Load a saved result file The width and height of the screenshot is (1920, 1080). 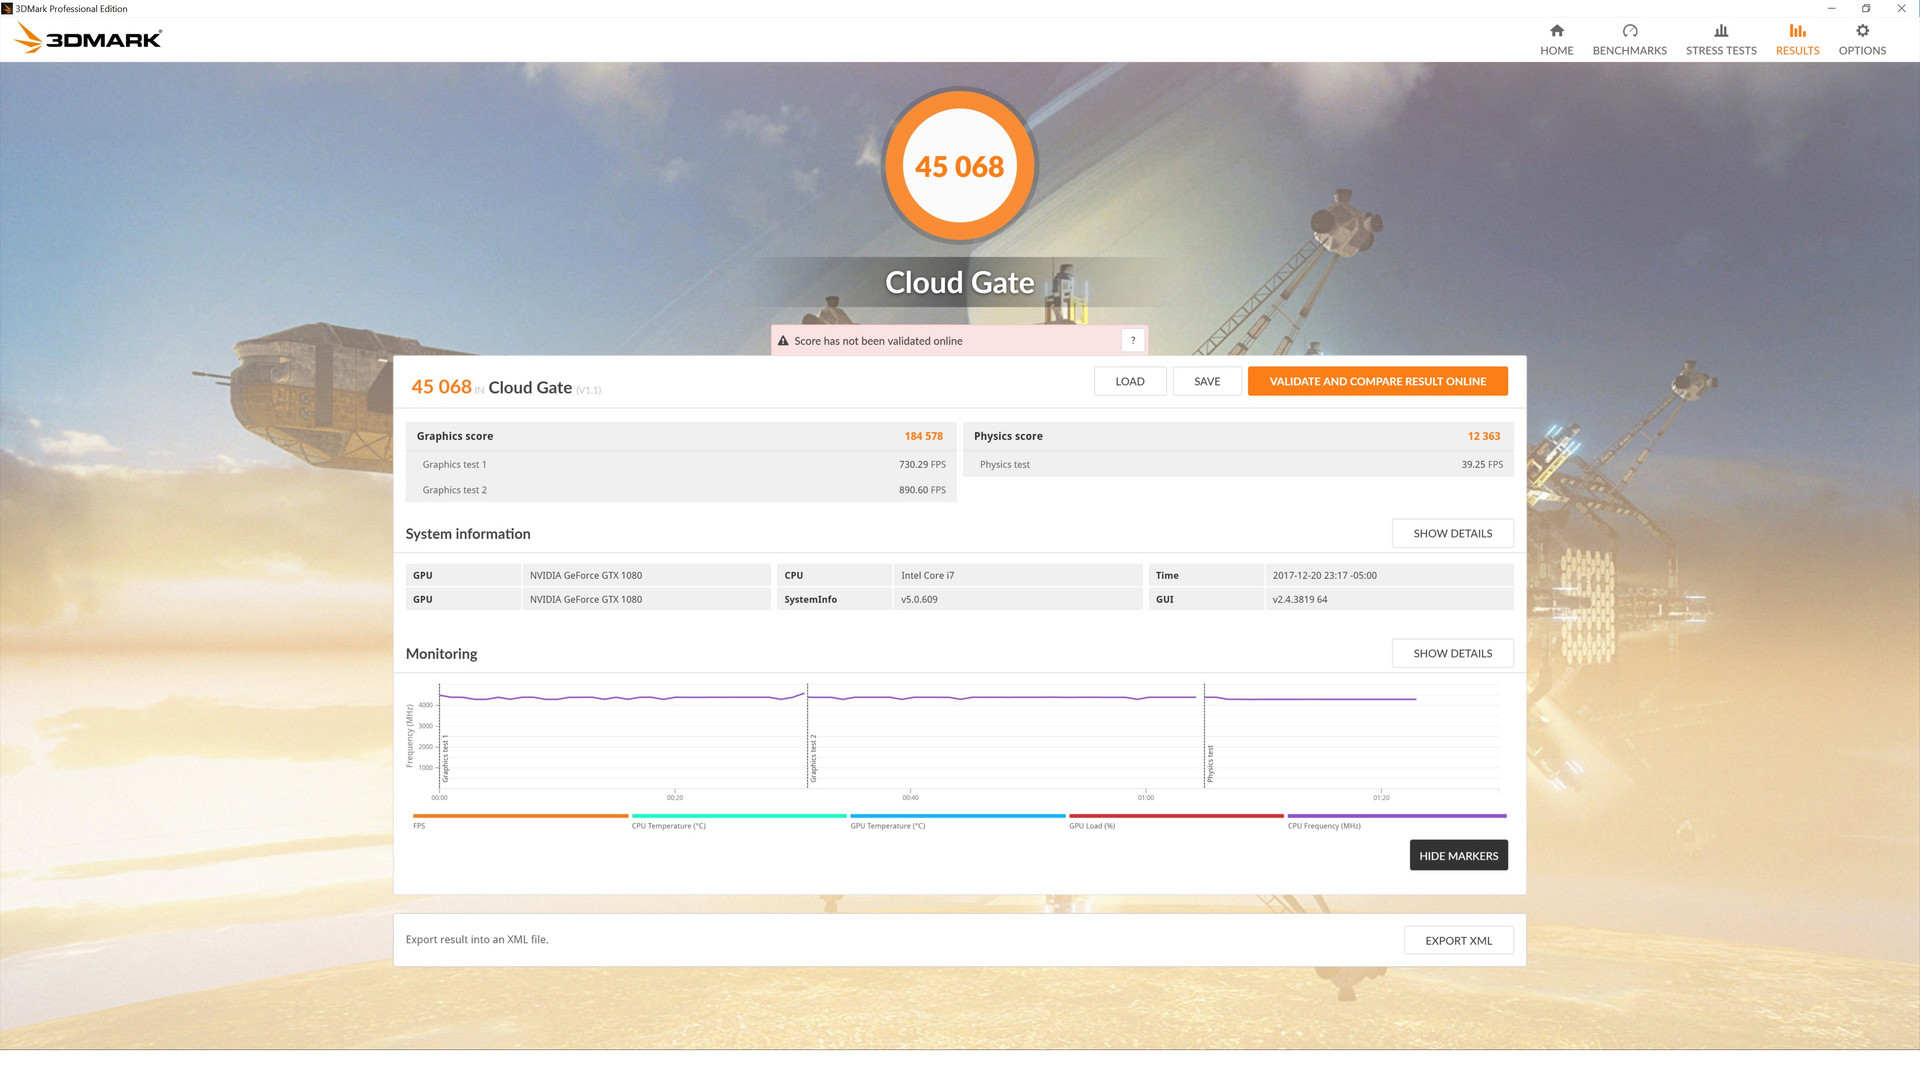pyautogui.click(x=1129, y=382)
